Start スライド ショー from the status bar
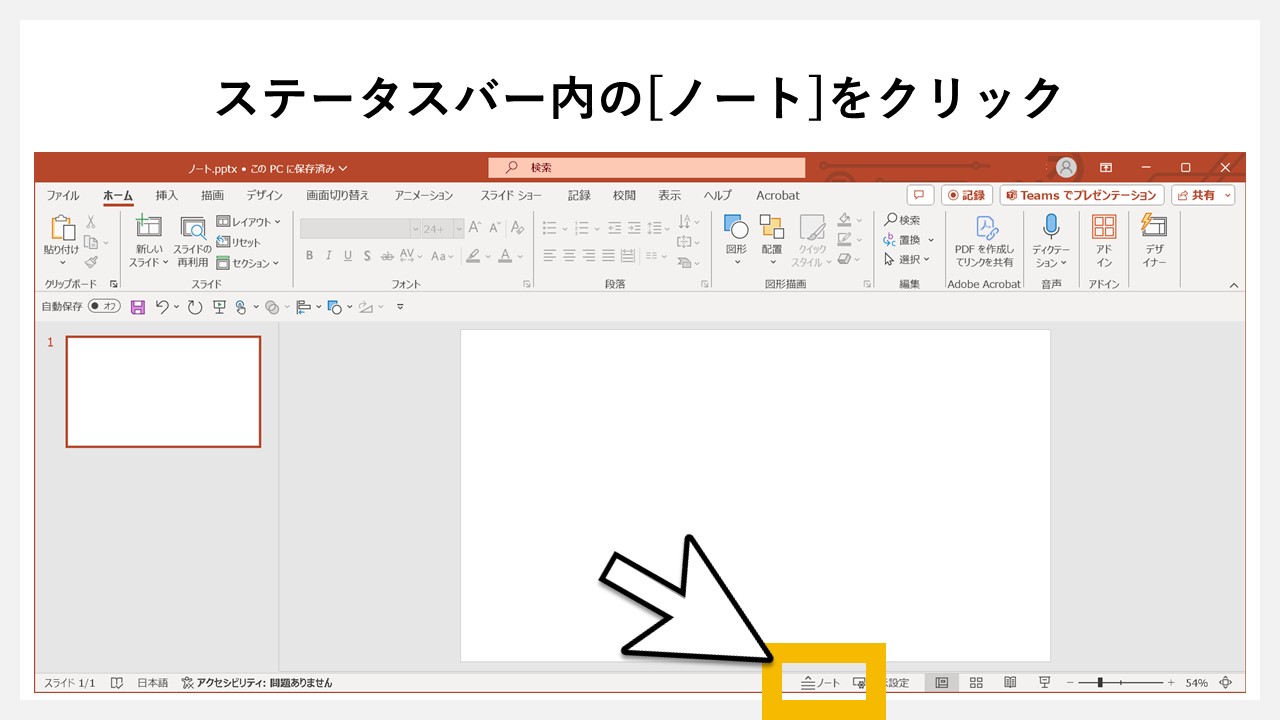Screen dimensions: 1280x720 pos(1044,682)
